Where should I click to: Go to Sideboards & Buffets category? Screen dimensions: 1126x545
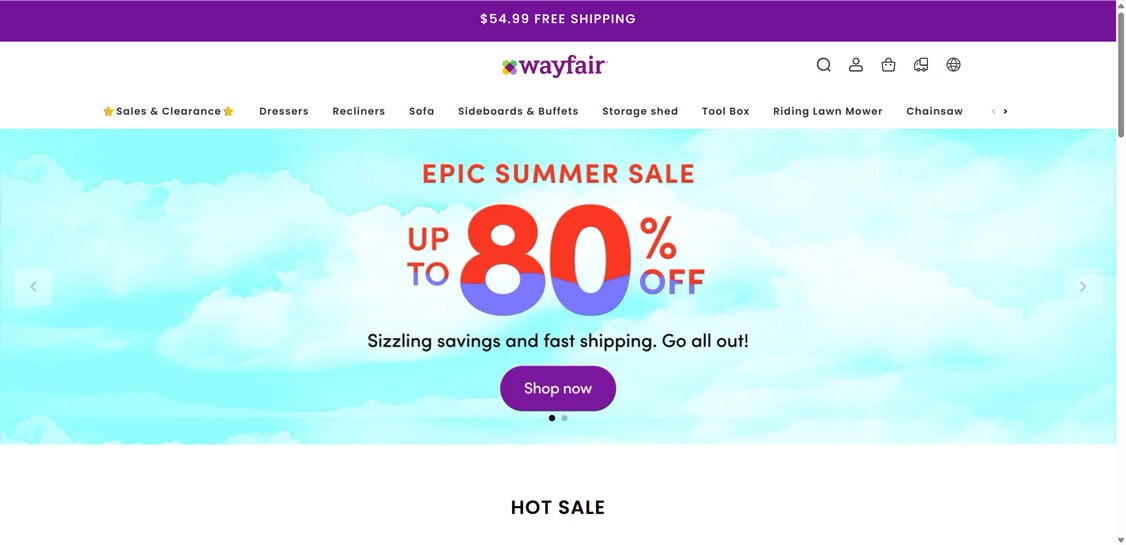click(518, 111)
